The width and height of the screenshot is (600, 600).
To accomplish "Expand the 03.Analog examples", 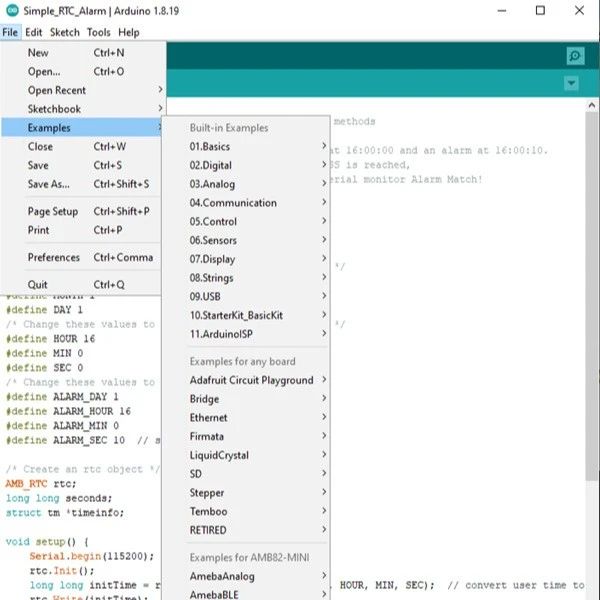I will (x=246, y=184).
